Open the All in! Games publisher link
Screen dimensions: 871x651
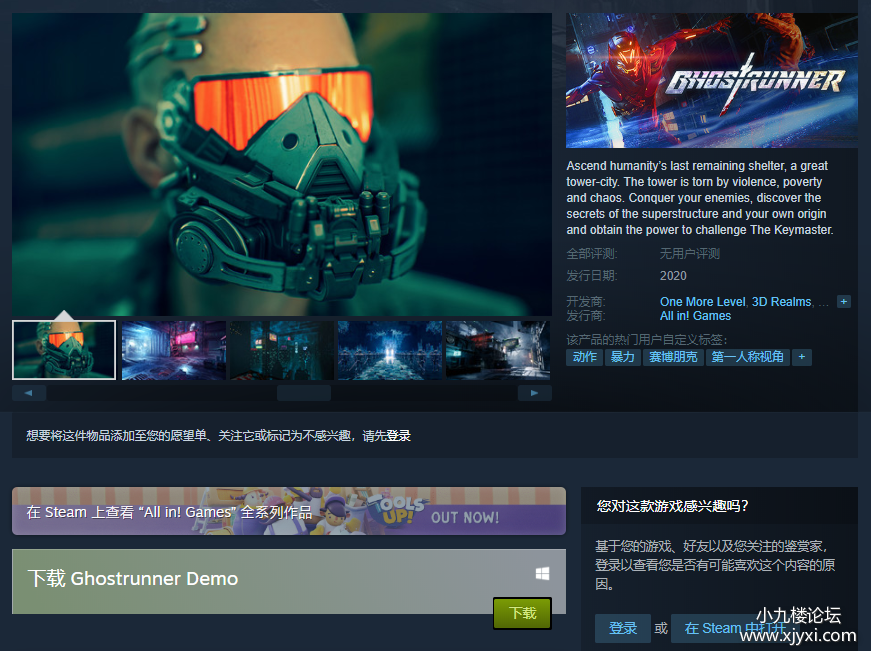[x=695, y=316]
